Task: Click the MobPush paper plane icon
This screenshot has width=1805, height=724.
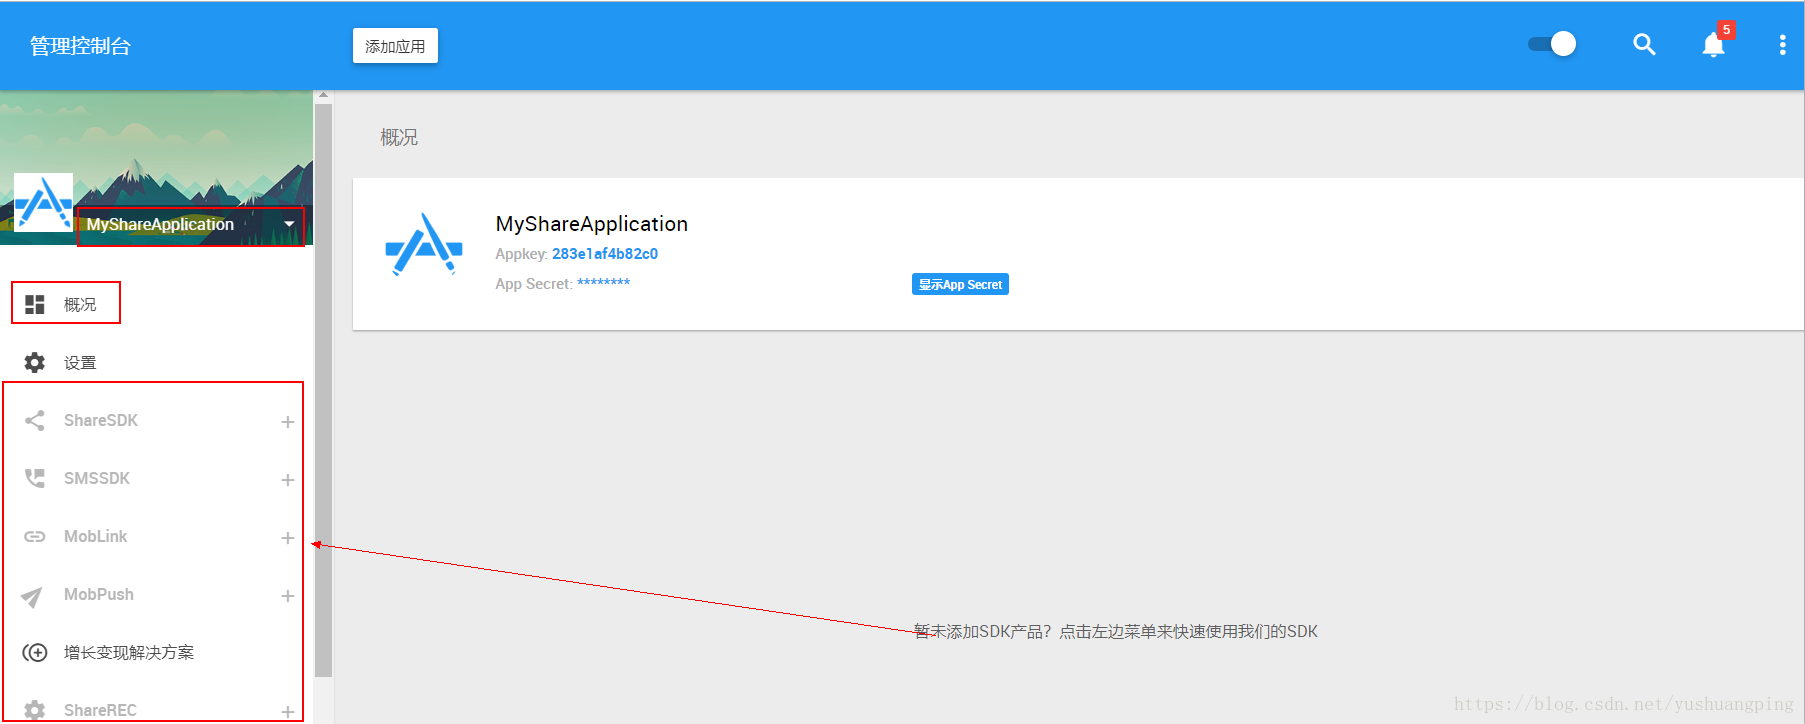Action: [x=32, y=597]
